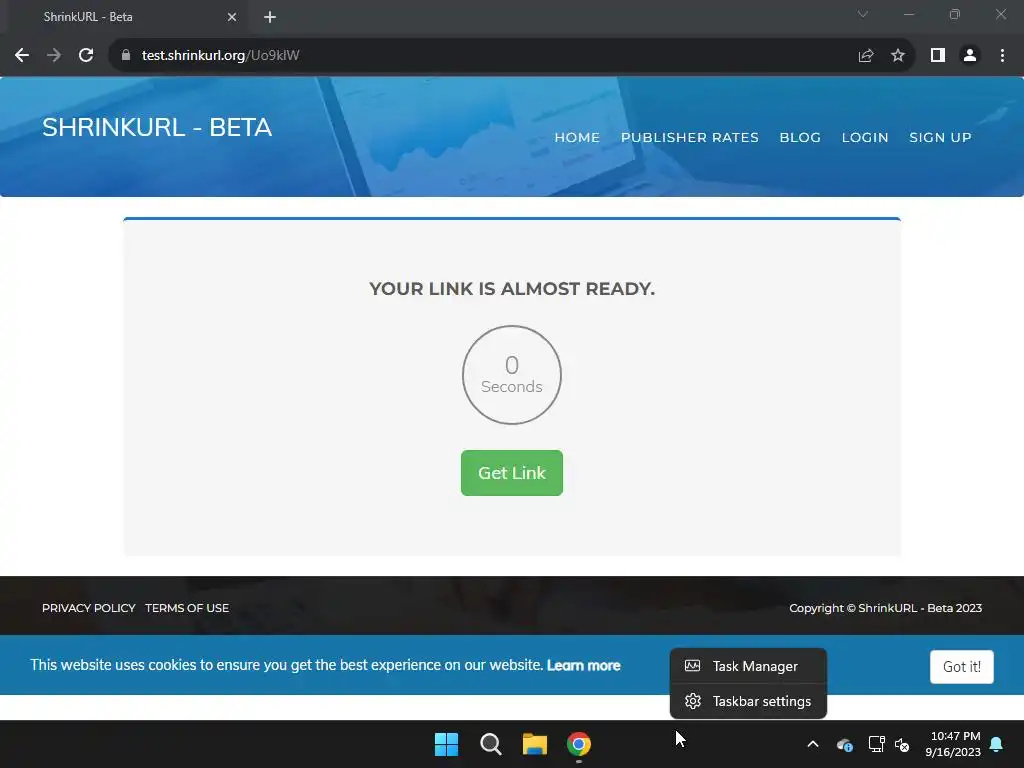The image size is (1024, 768).
Task: Reload the ShrinkURL page
Action: [x=86, y=56]
